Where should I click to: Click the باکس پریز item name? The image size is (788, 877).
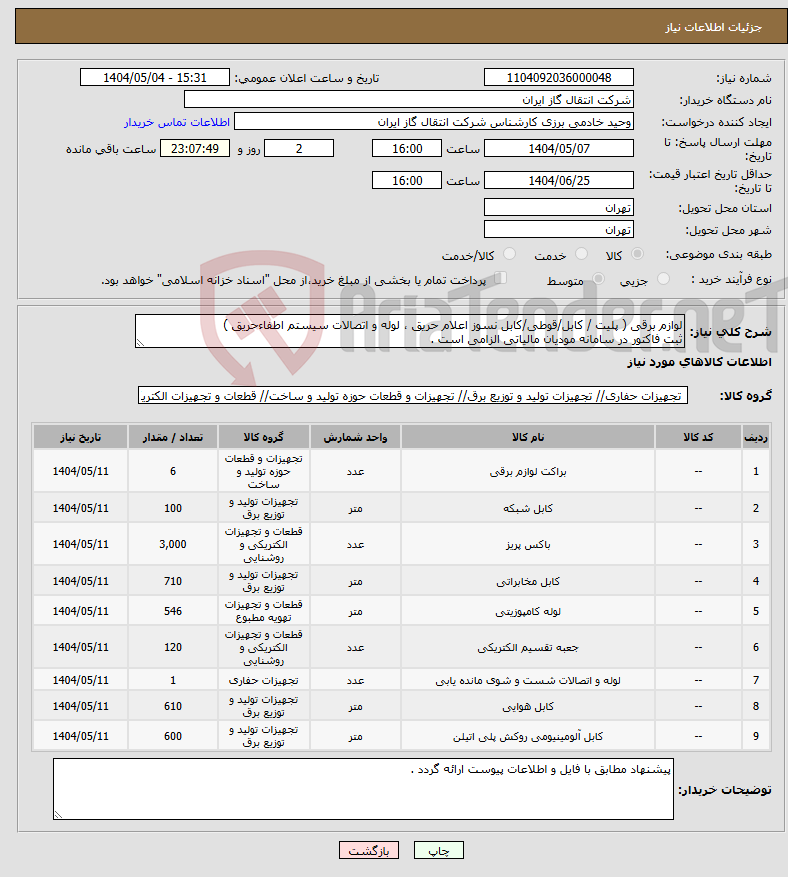pos(528,544)
